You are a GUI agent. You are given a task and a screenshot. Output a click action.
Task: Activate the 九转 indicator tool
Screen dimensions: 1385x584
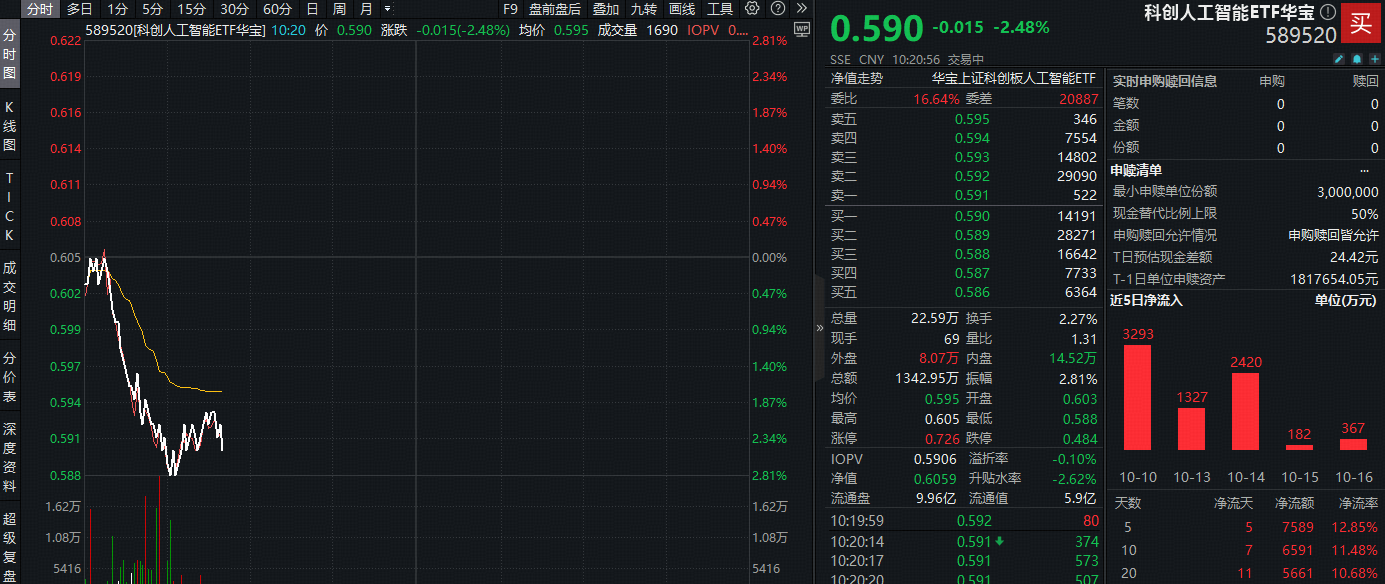coord(645,9)
